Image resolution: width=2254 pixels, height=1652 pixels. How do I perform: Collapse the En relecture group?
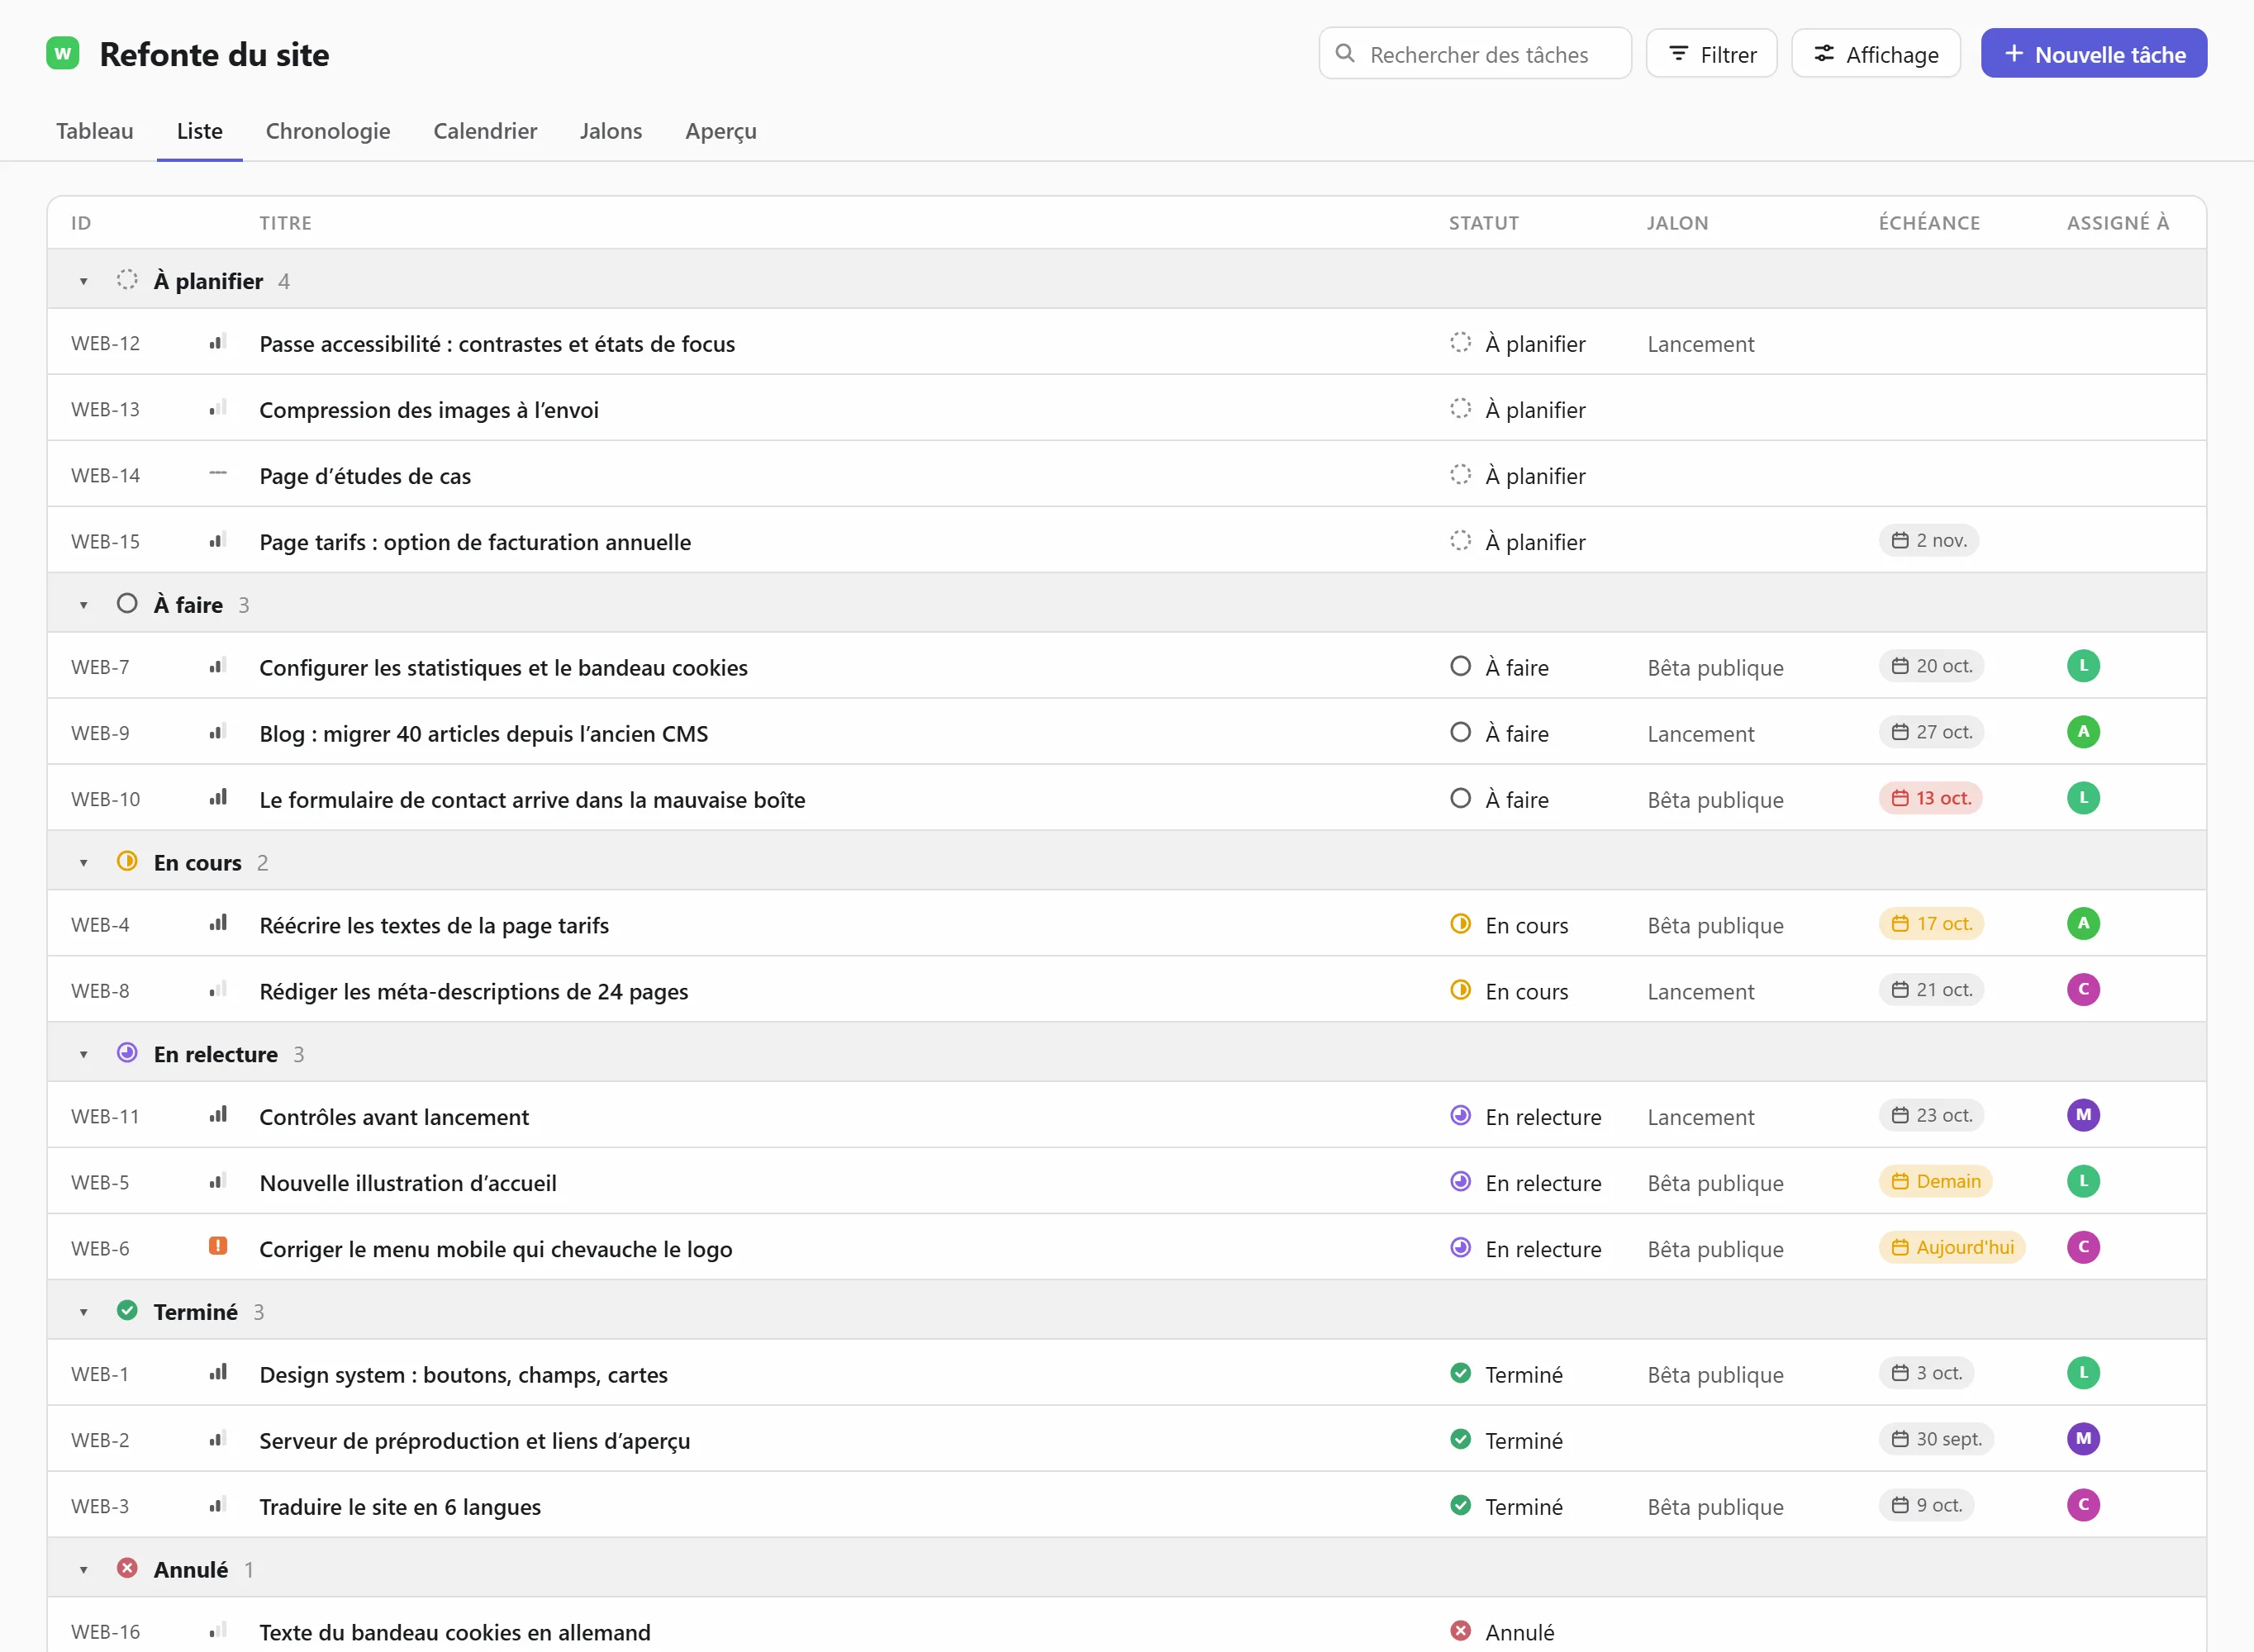[x=84, y=1054]
